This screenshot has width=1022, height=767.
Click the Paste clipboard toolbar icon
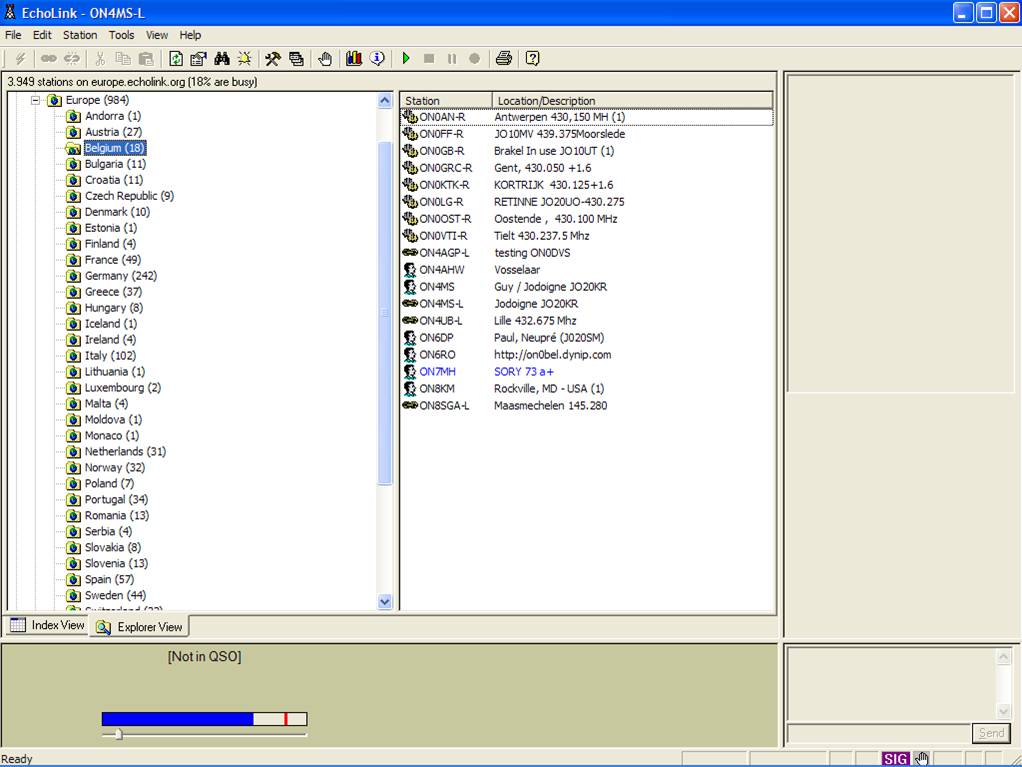click(x=146, y=59)
